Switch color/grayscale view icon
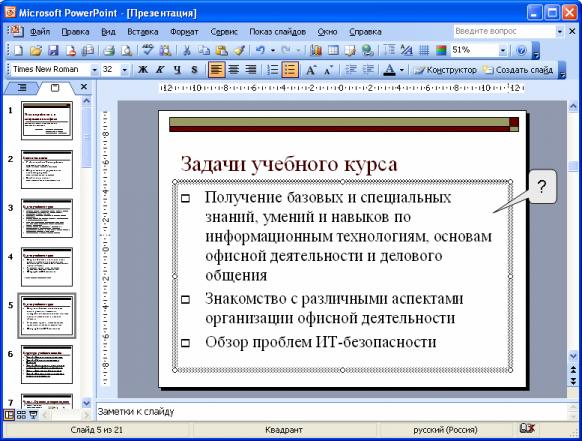The image size is (582, 441). pyautogui.click(x=441, y=50)
